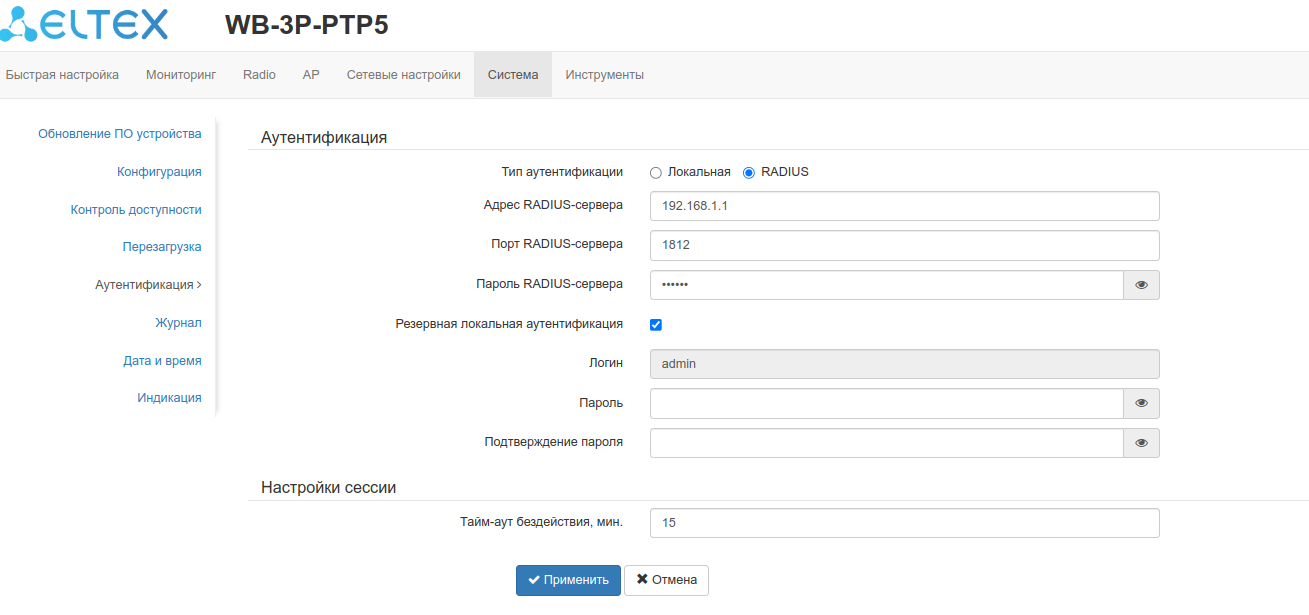Click the Отмена button
Viewport: 1309px width, 615px height.
(x=666, y=580)
